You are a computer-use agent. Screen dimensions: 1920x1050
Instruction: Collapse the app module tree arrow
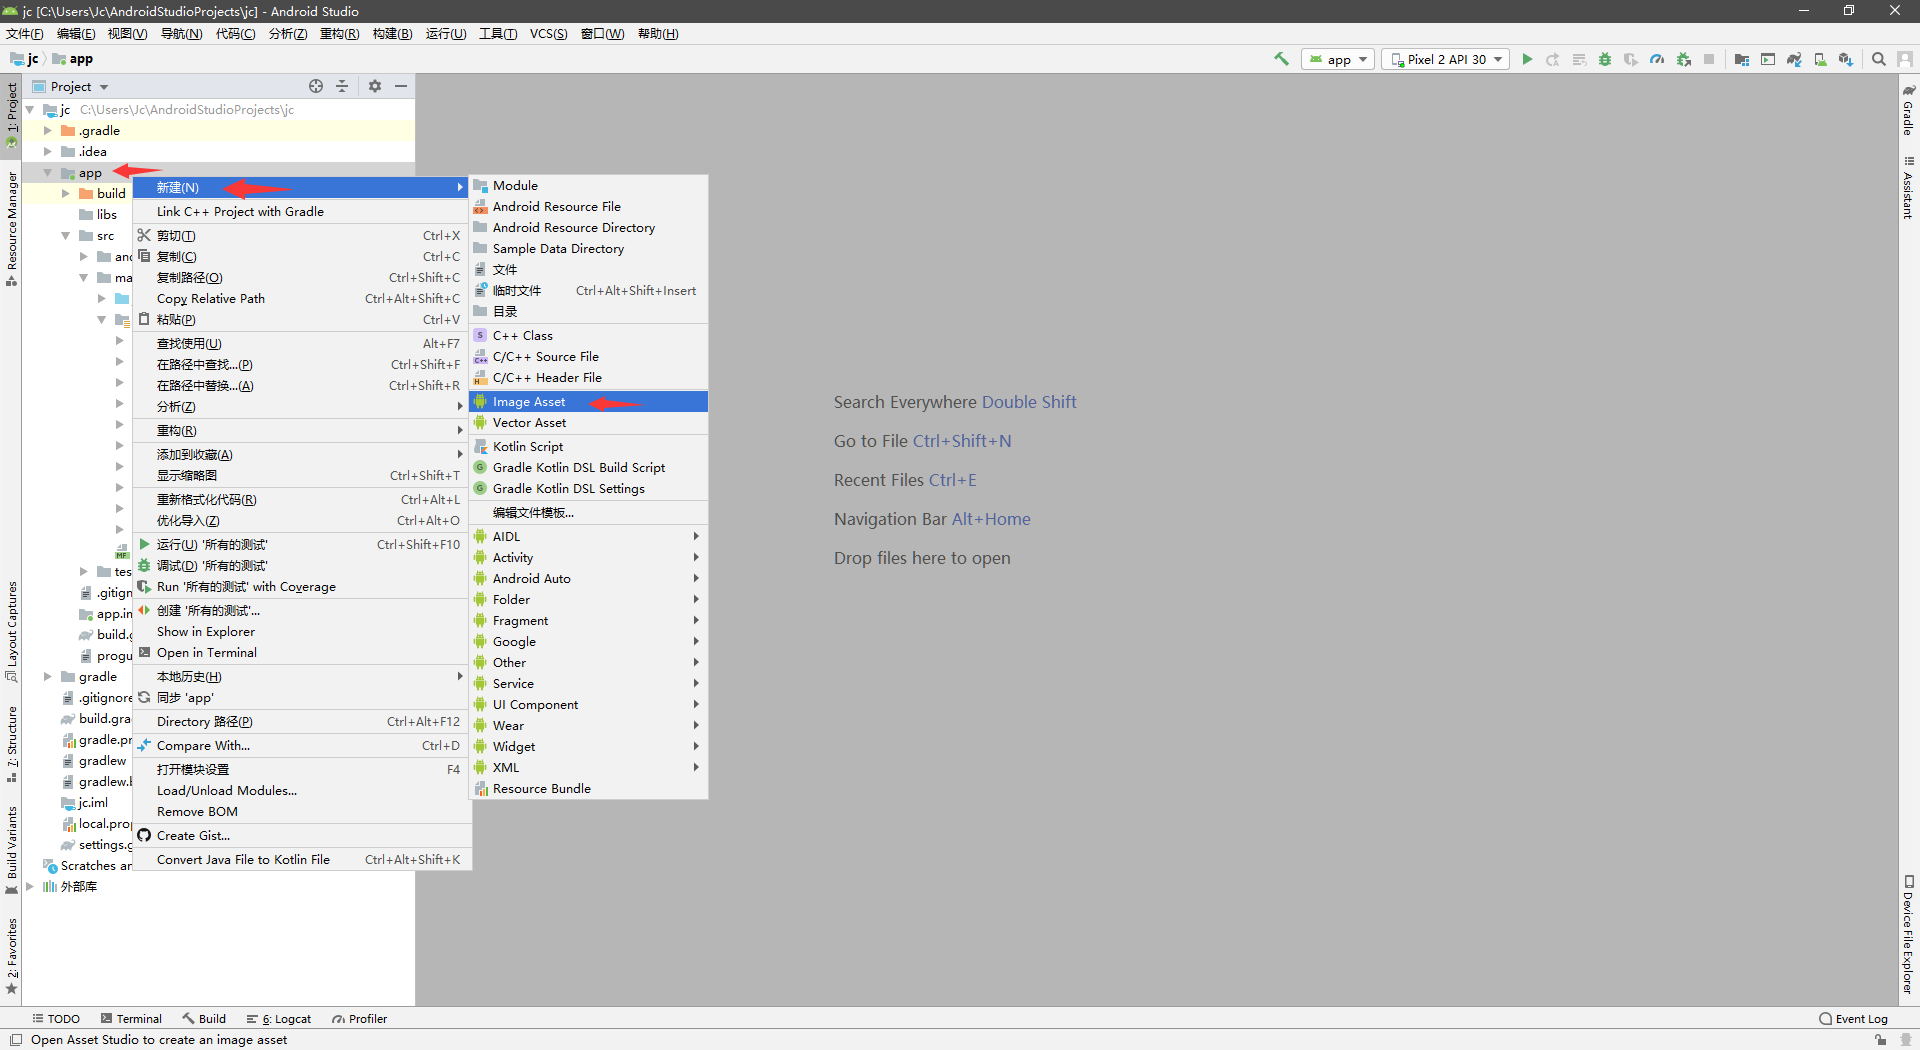47,172
